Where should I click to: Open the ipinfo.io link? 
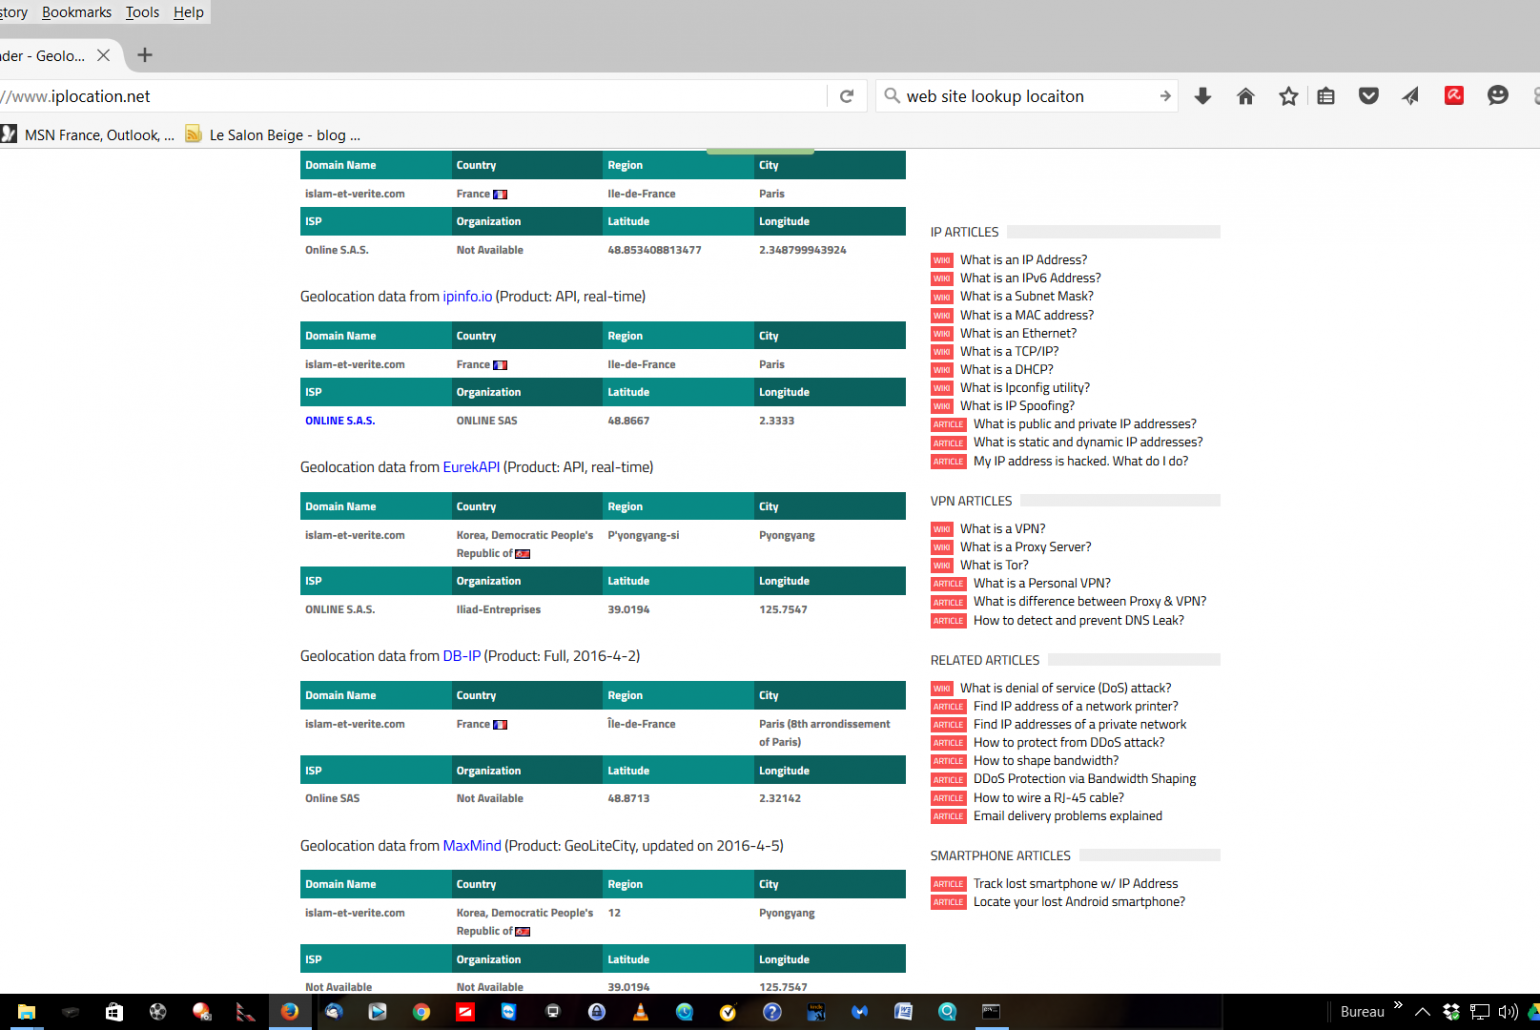point(467,297)
